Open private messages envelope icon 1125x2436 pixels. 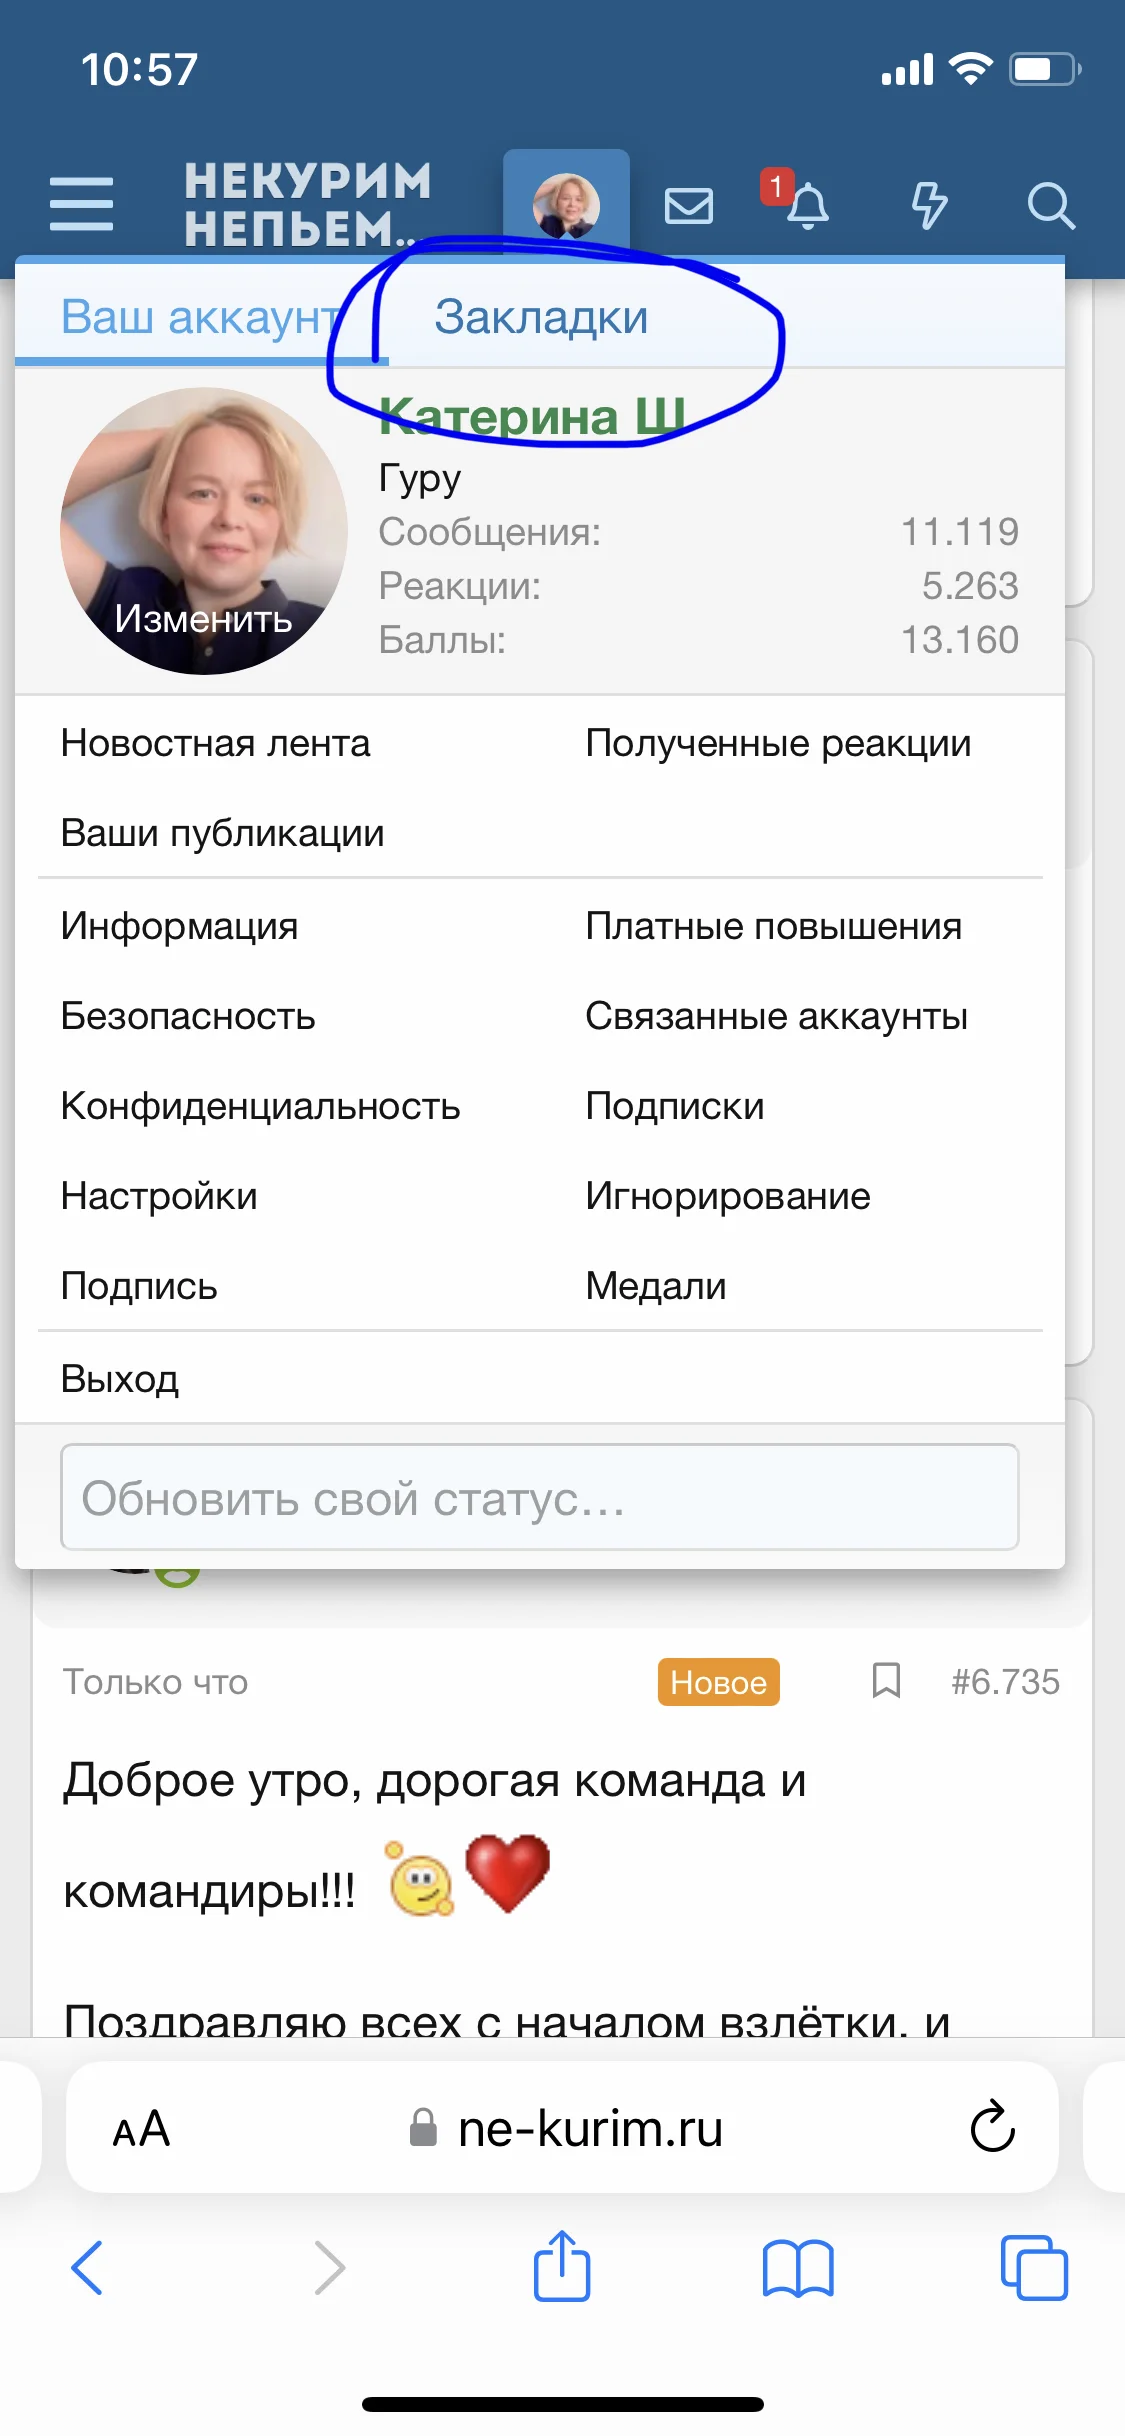689,206
